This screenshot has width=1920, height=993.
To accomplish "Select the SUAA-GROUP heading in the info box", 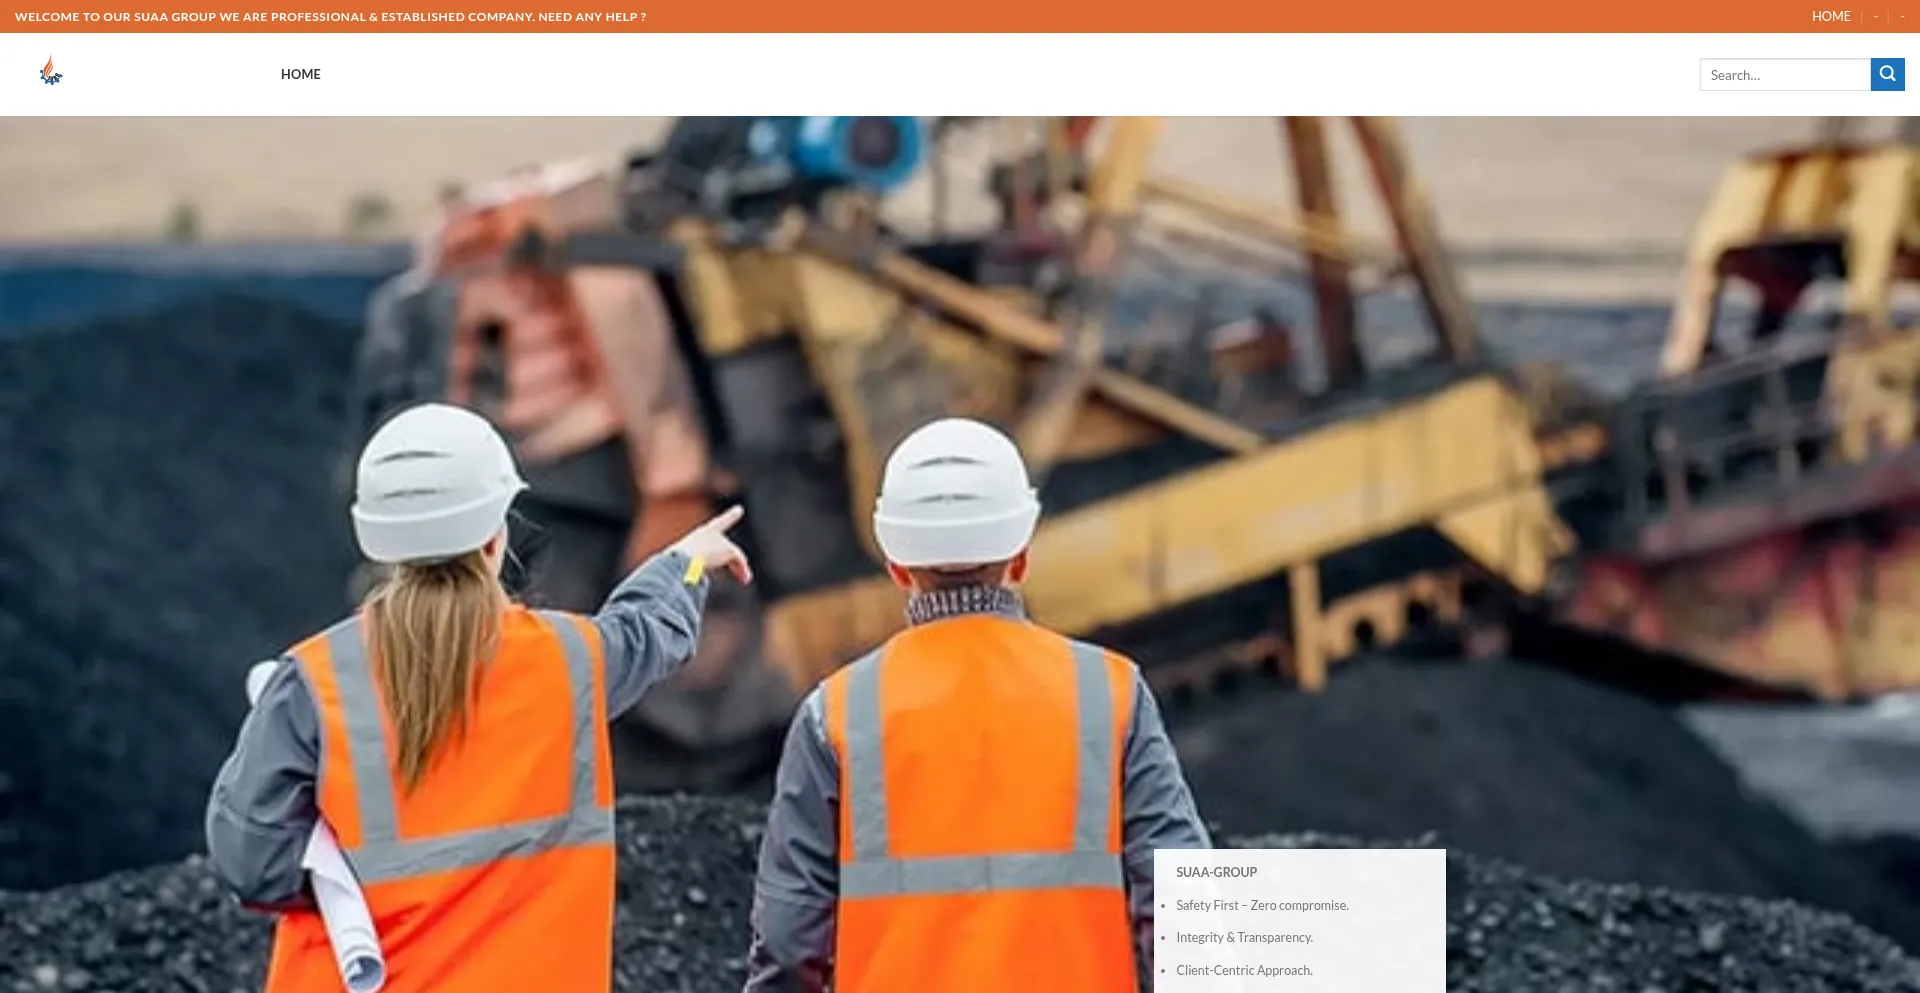I will point(1216,872).
